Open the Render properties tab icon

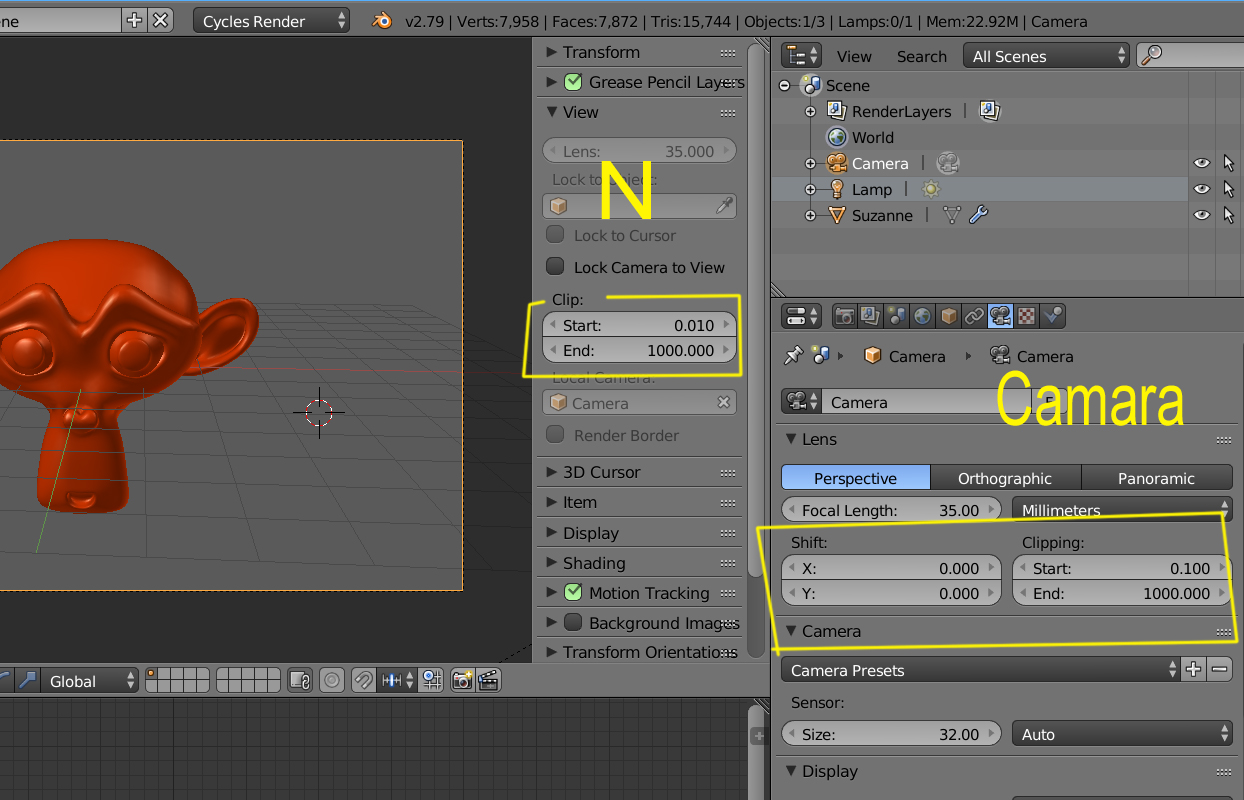[x=844, y=316]
